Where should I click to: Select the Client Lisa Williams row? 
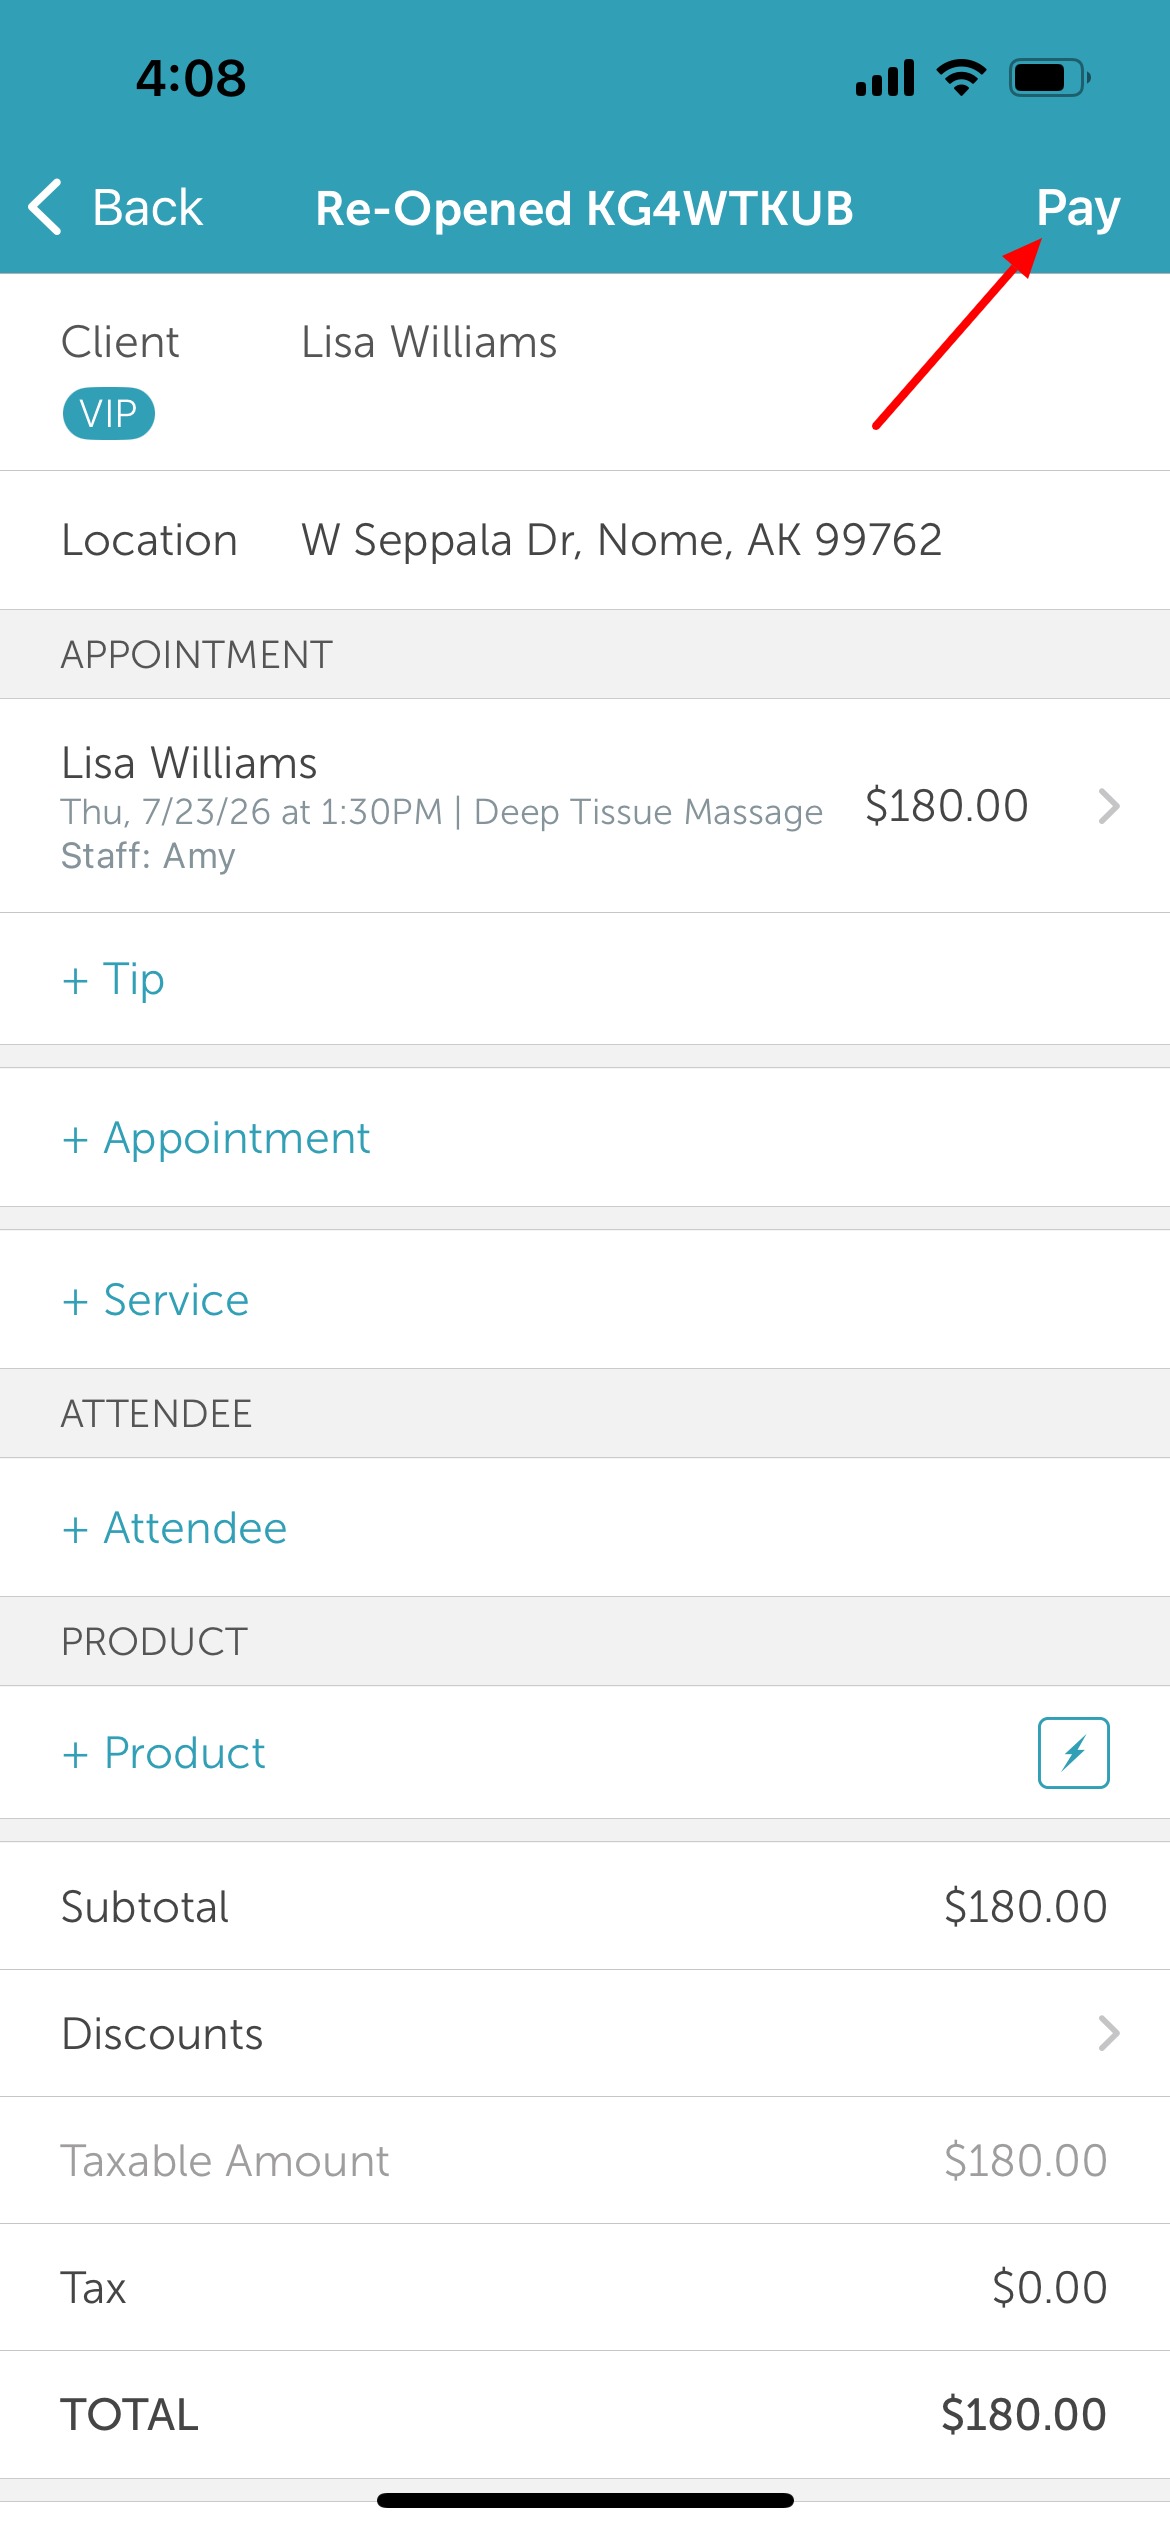[585, 372]
